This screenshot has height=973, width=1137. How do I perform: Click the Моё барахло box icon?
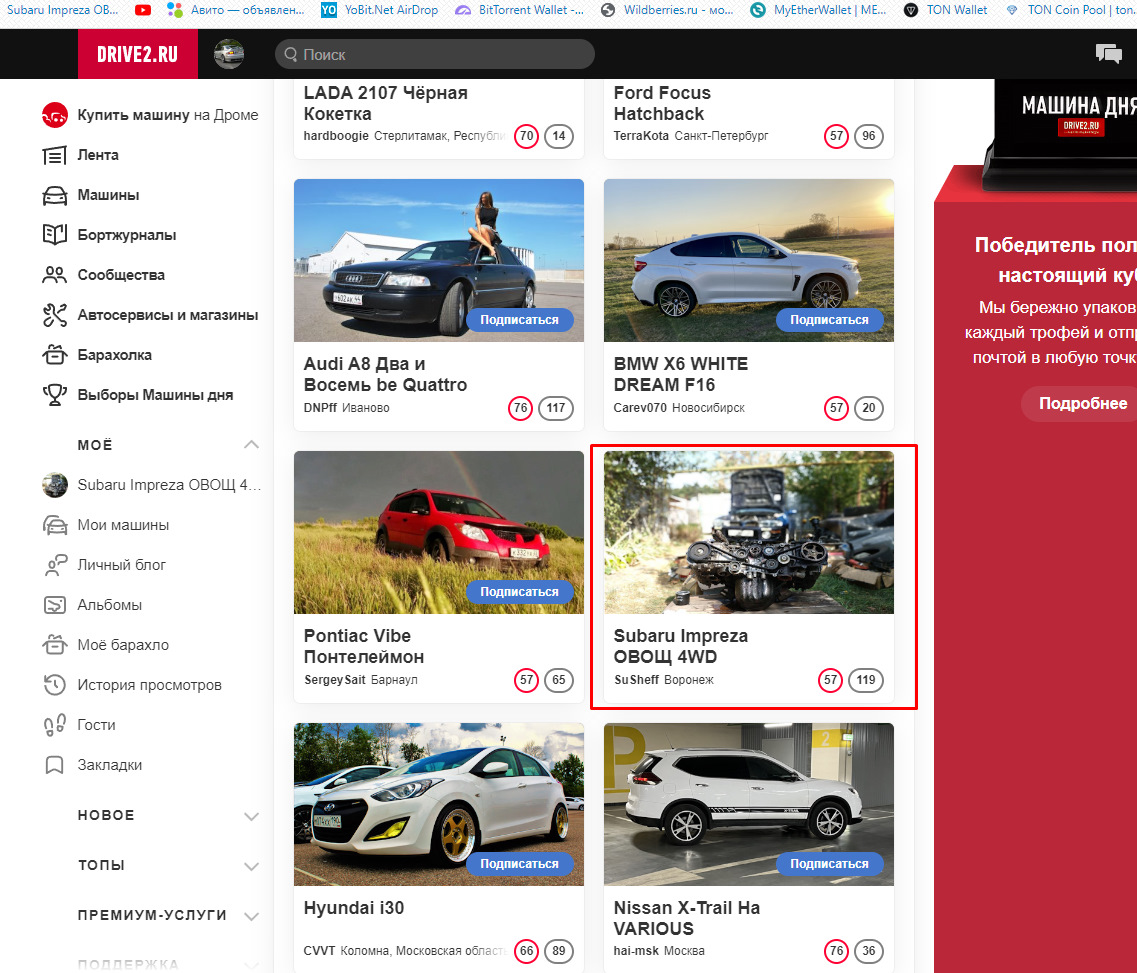(x=54, y=645)
